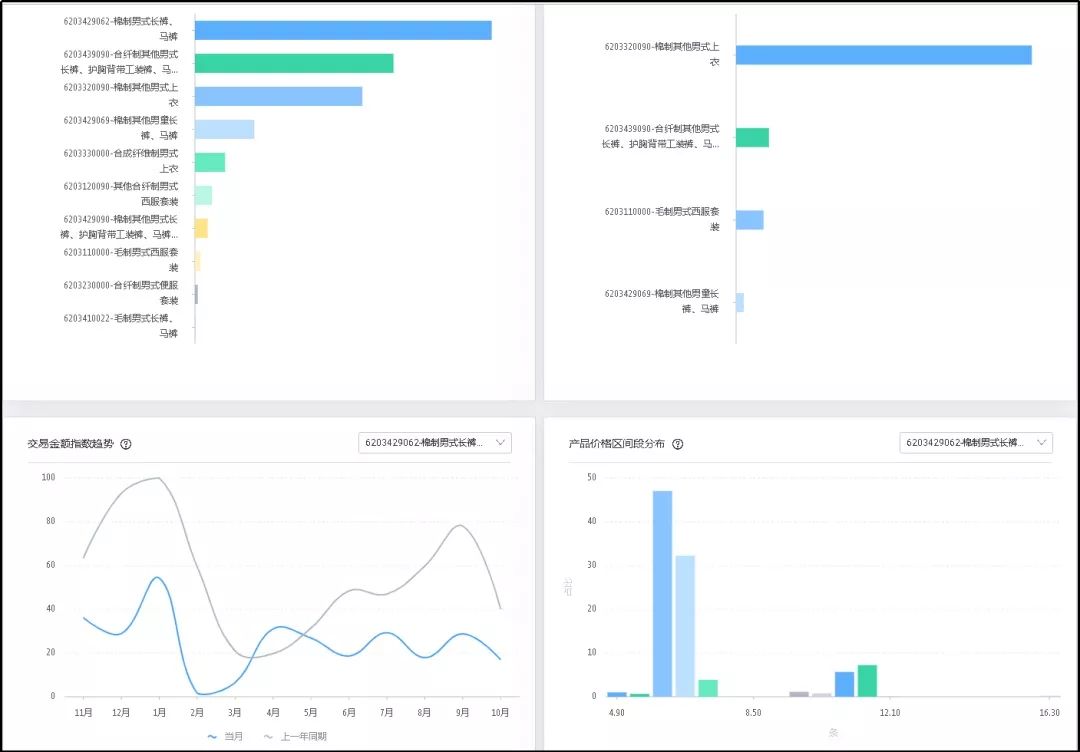Click pale blue 6203429069 bar in top-left chart

[224, 129]
